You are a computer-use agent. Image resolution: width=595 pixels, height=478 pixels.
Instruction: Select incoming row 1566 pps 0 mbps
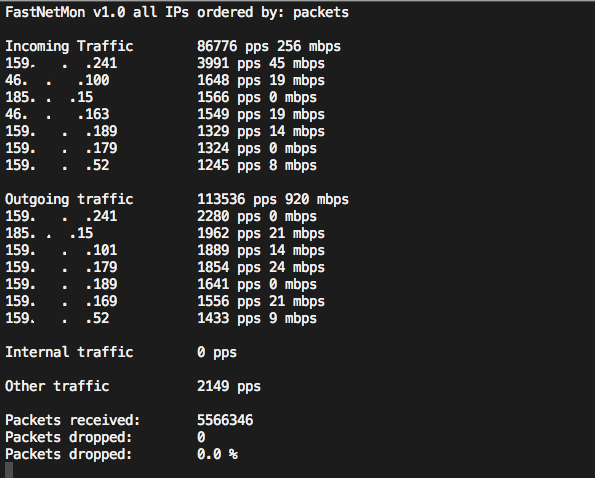point(161,97)
